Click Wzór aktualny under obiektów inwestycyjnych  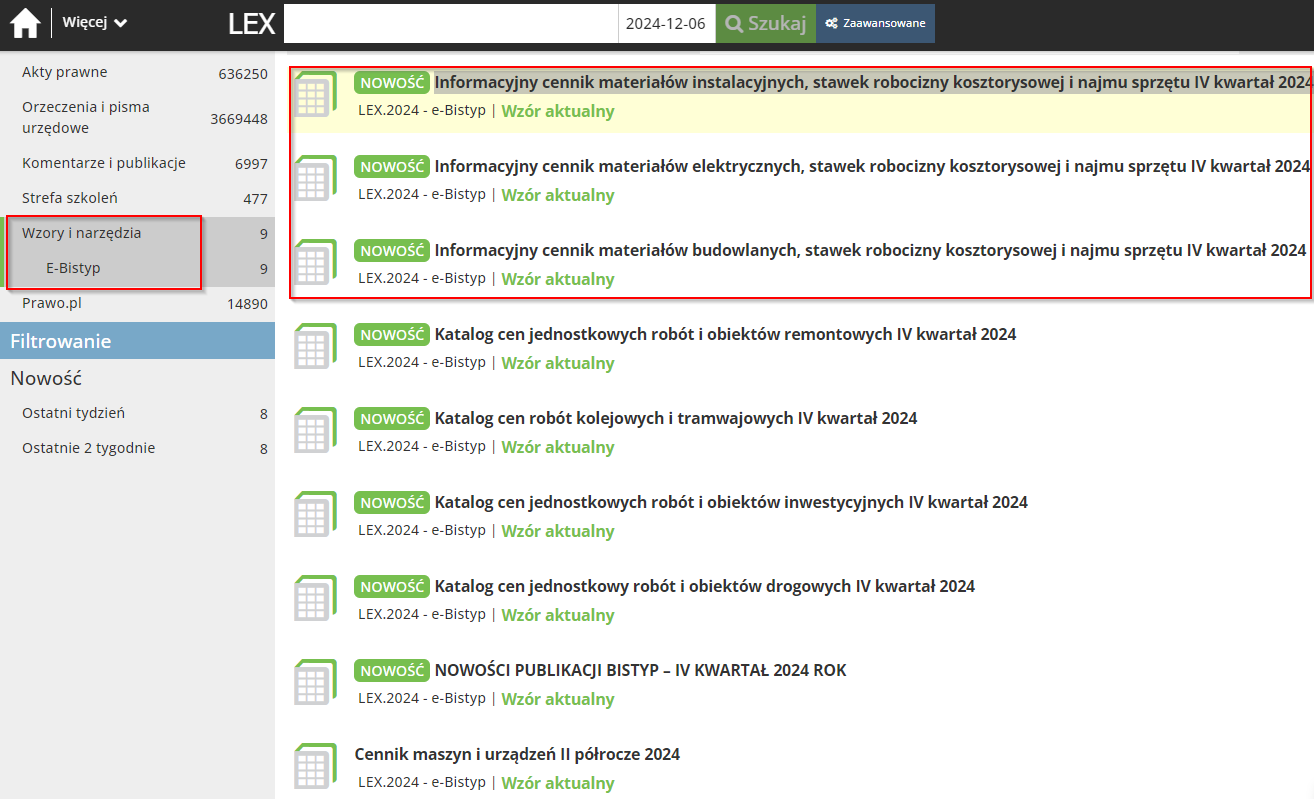click(558, 531)
